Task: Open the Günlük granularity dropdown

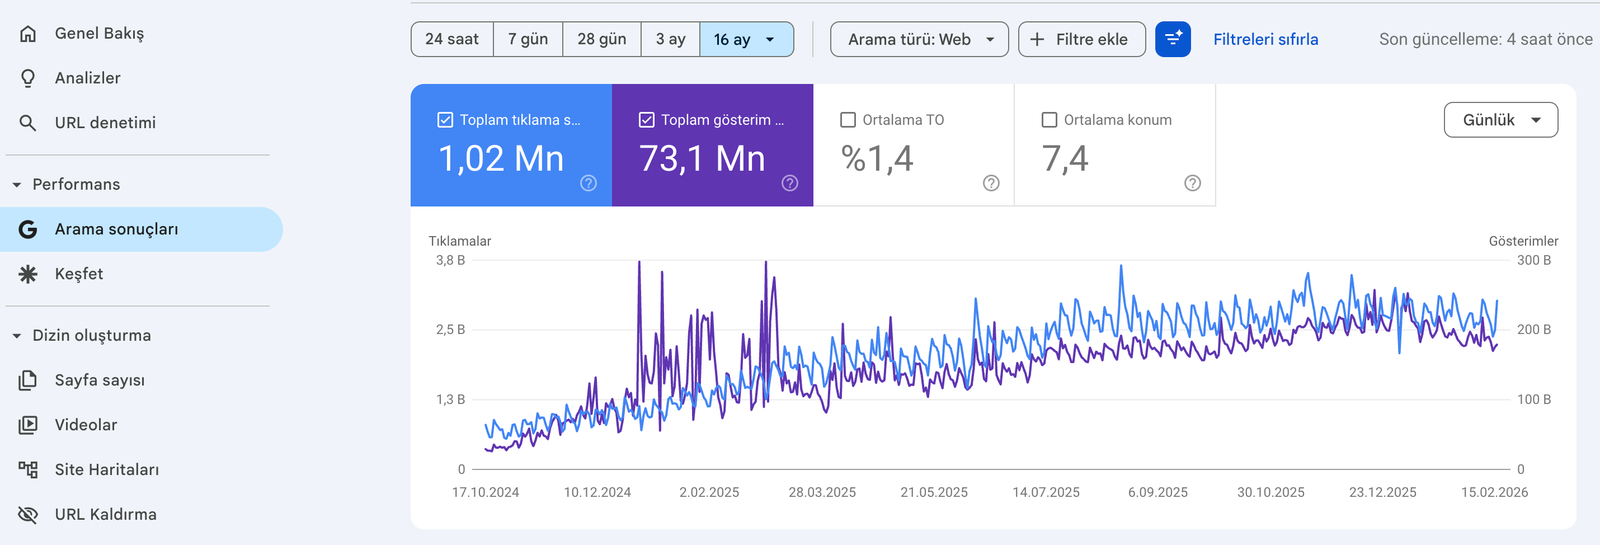Action: click(x=1500, y=120)
